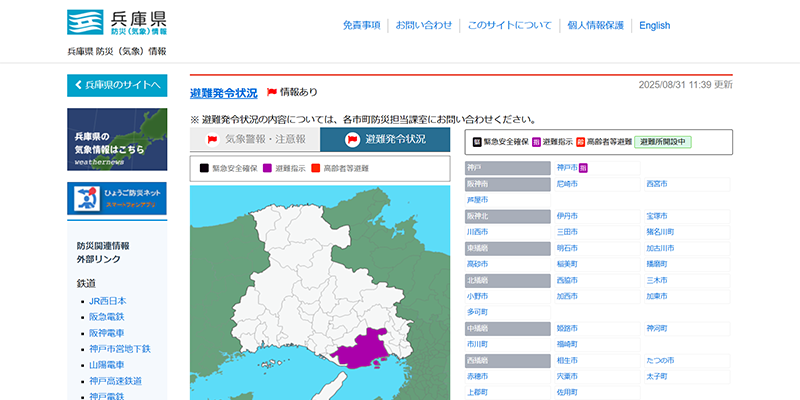Select 市川町 in the city list
The image size is (800, 400).
[x=477, y=344]
